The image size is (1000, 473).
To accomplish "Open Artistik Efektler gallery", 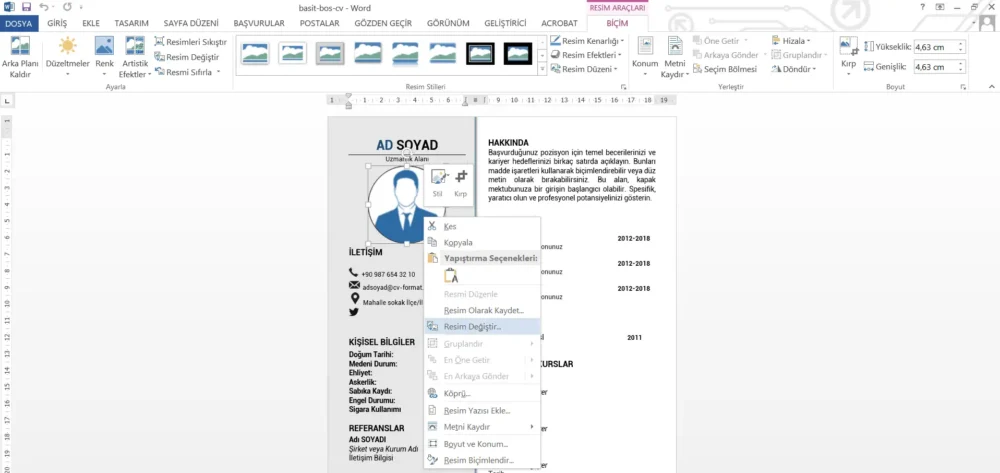I will tap(135, 56).
